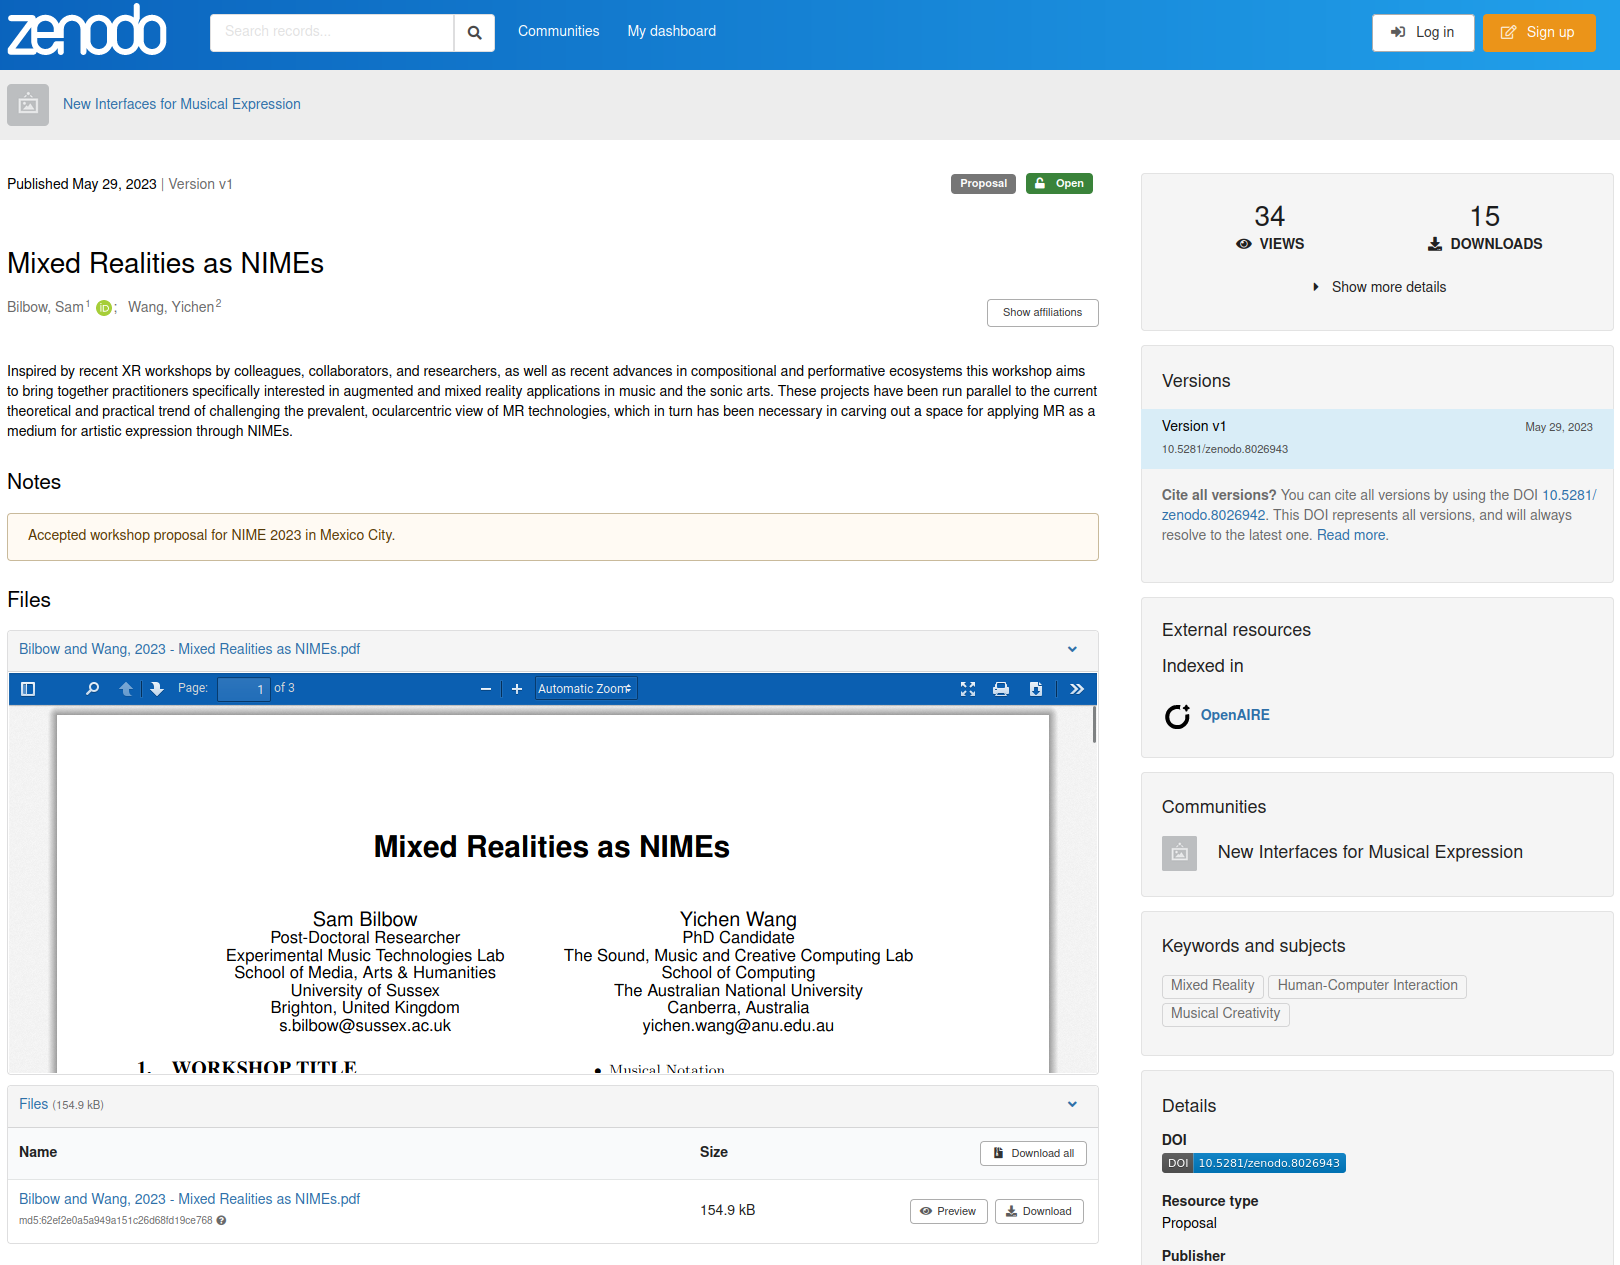Click the Download all button
Viewport: 1620px width, 1265px height.
click(1033, 1153)
